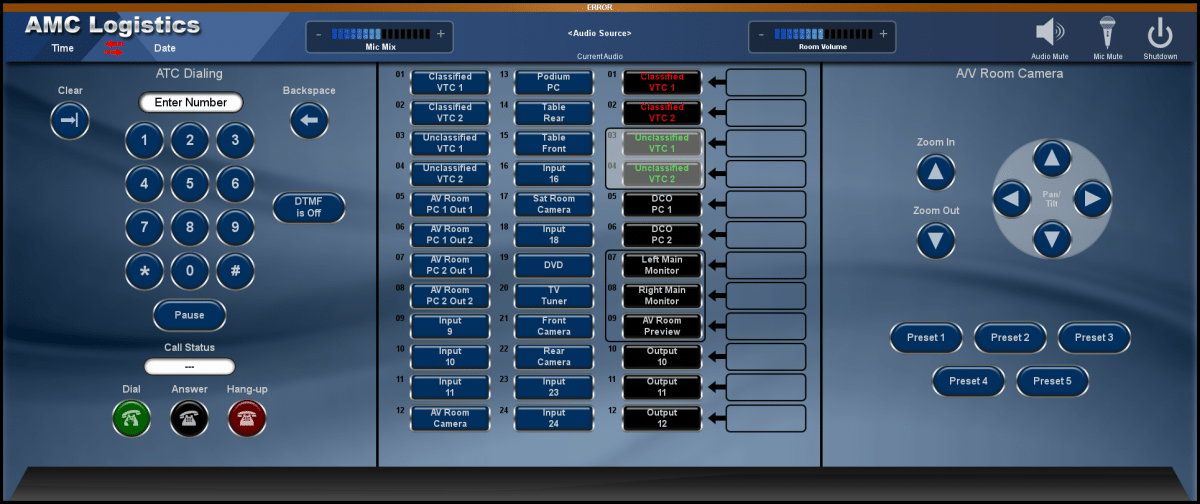Viewport: 1200px width, 504px height.
Task: Click the Enter Number field
Action: pyautogui.click(x=190, y=102)
